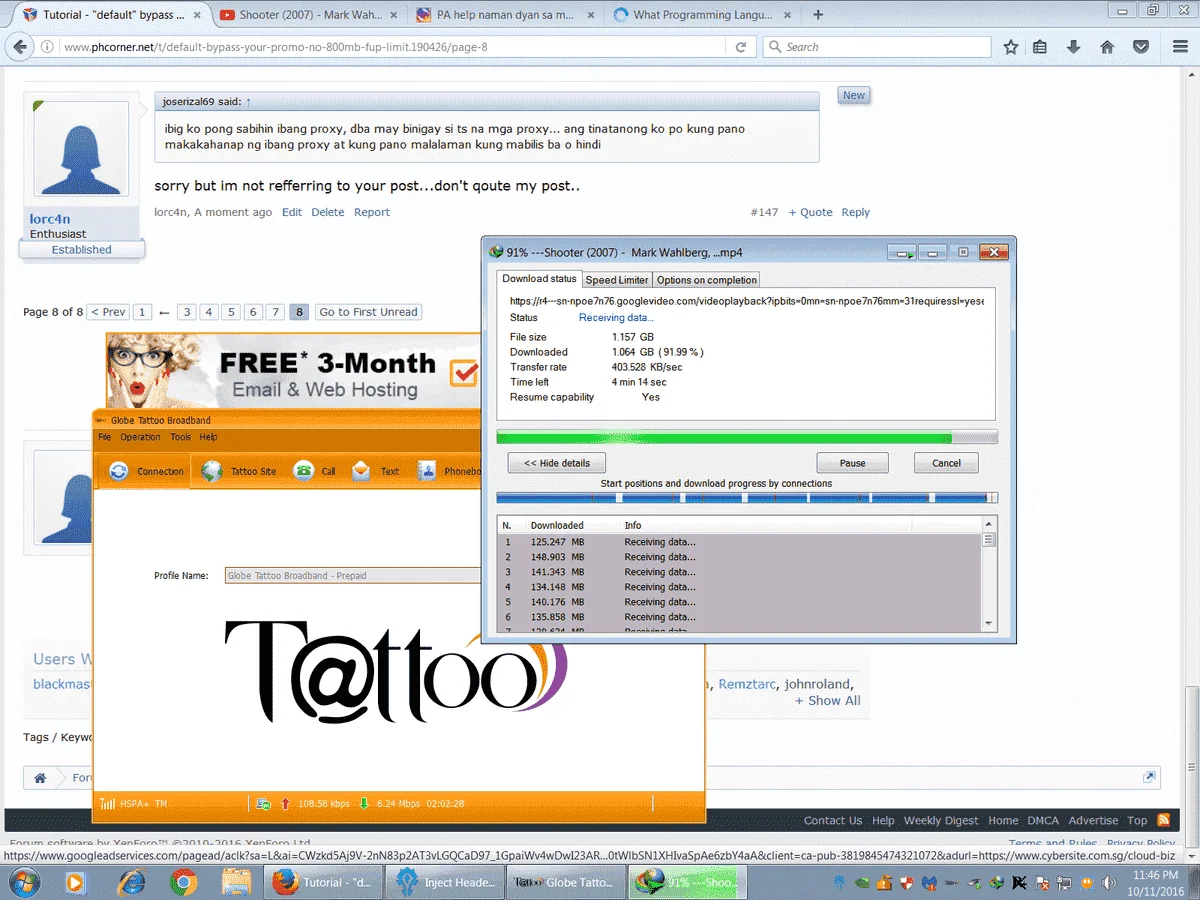This screenshot has height=900, width=1200.
Task: Click the forum home breadcrumb icon
Action: point(40,777)
